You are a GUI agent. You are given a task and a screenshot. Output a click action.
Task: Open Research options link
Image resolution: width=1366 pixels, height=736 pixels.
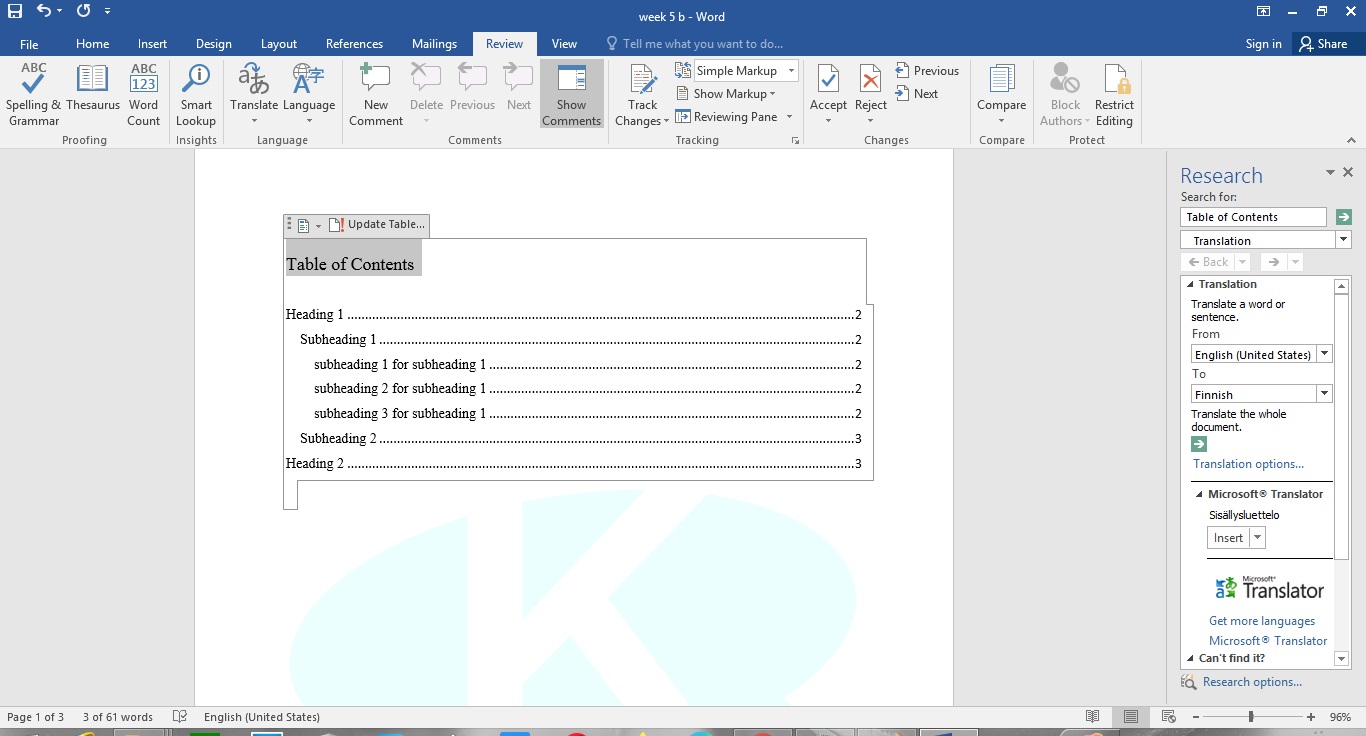point(1252,682)
